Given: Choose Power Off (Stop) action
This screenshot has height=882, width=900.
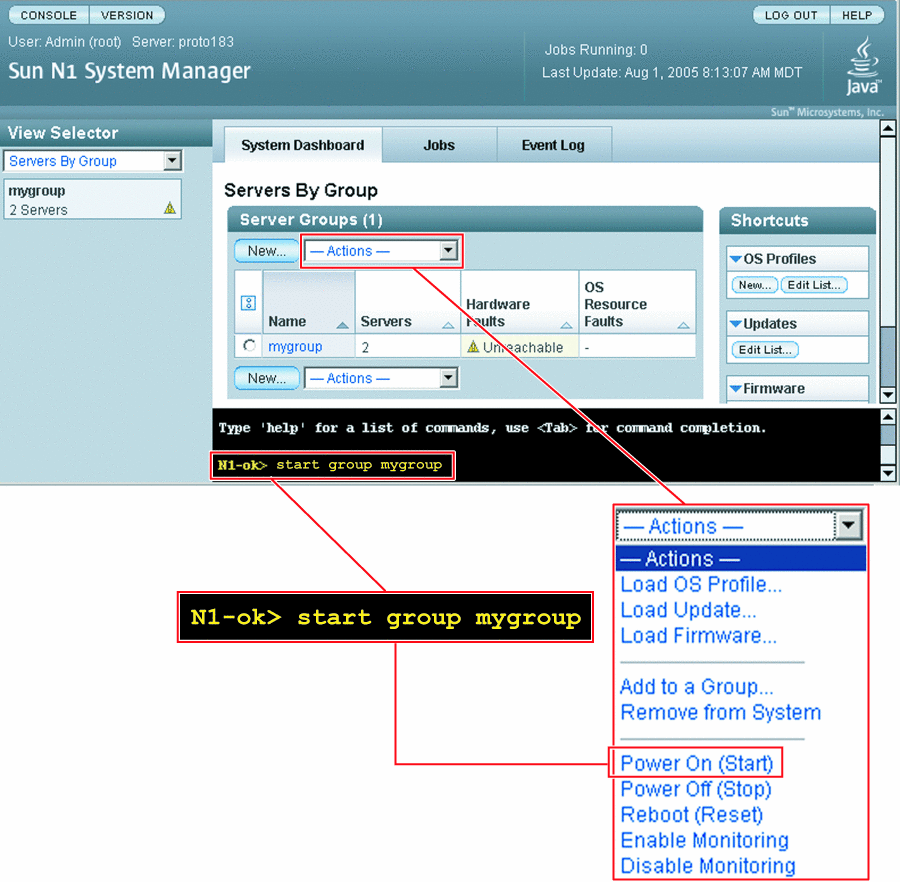Looking at the screenshot, I should [x=696, y=789].
